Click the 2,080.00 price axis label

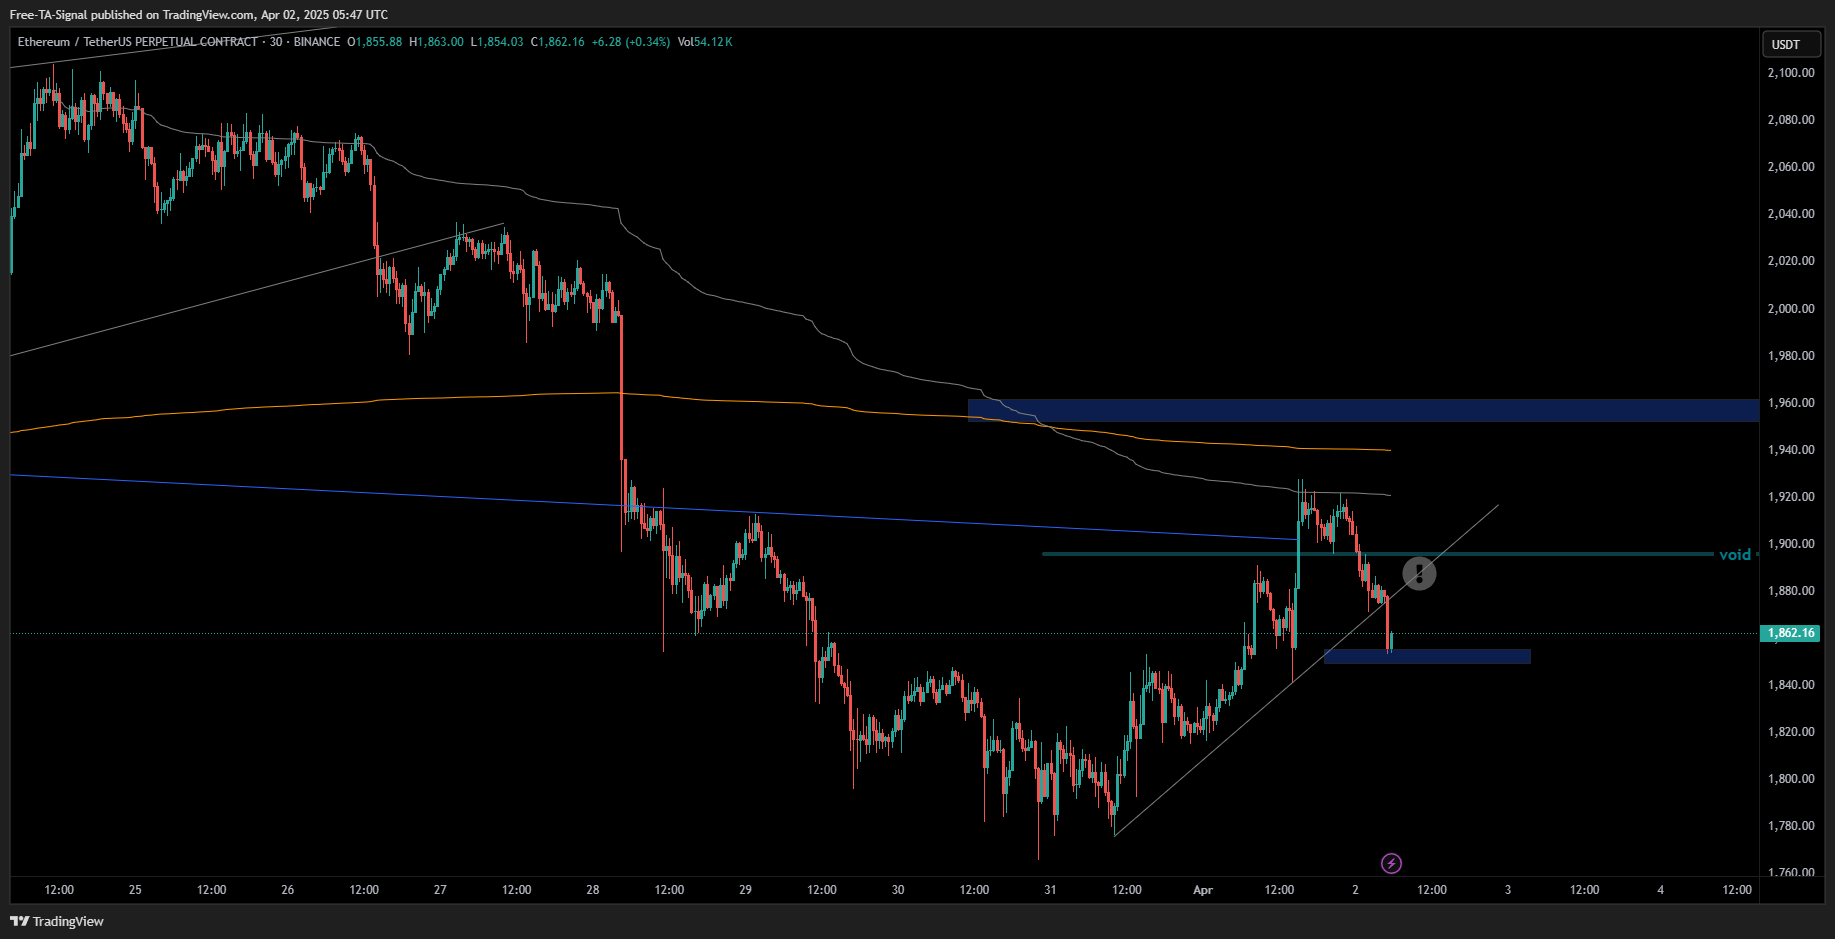pos(1791,120)
